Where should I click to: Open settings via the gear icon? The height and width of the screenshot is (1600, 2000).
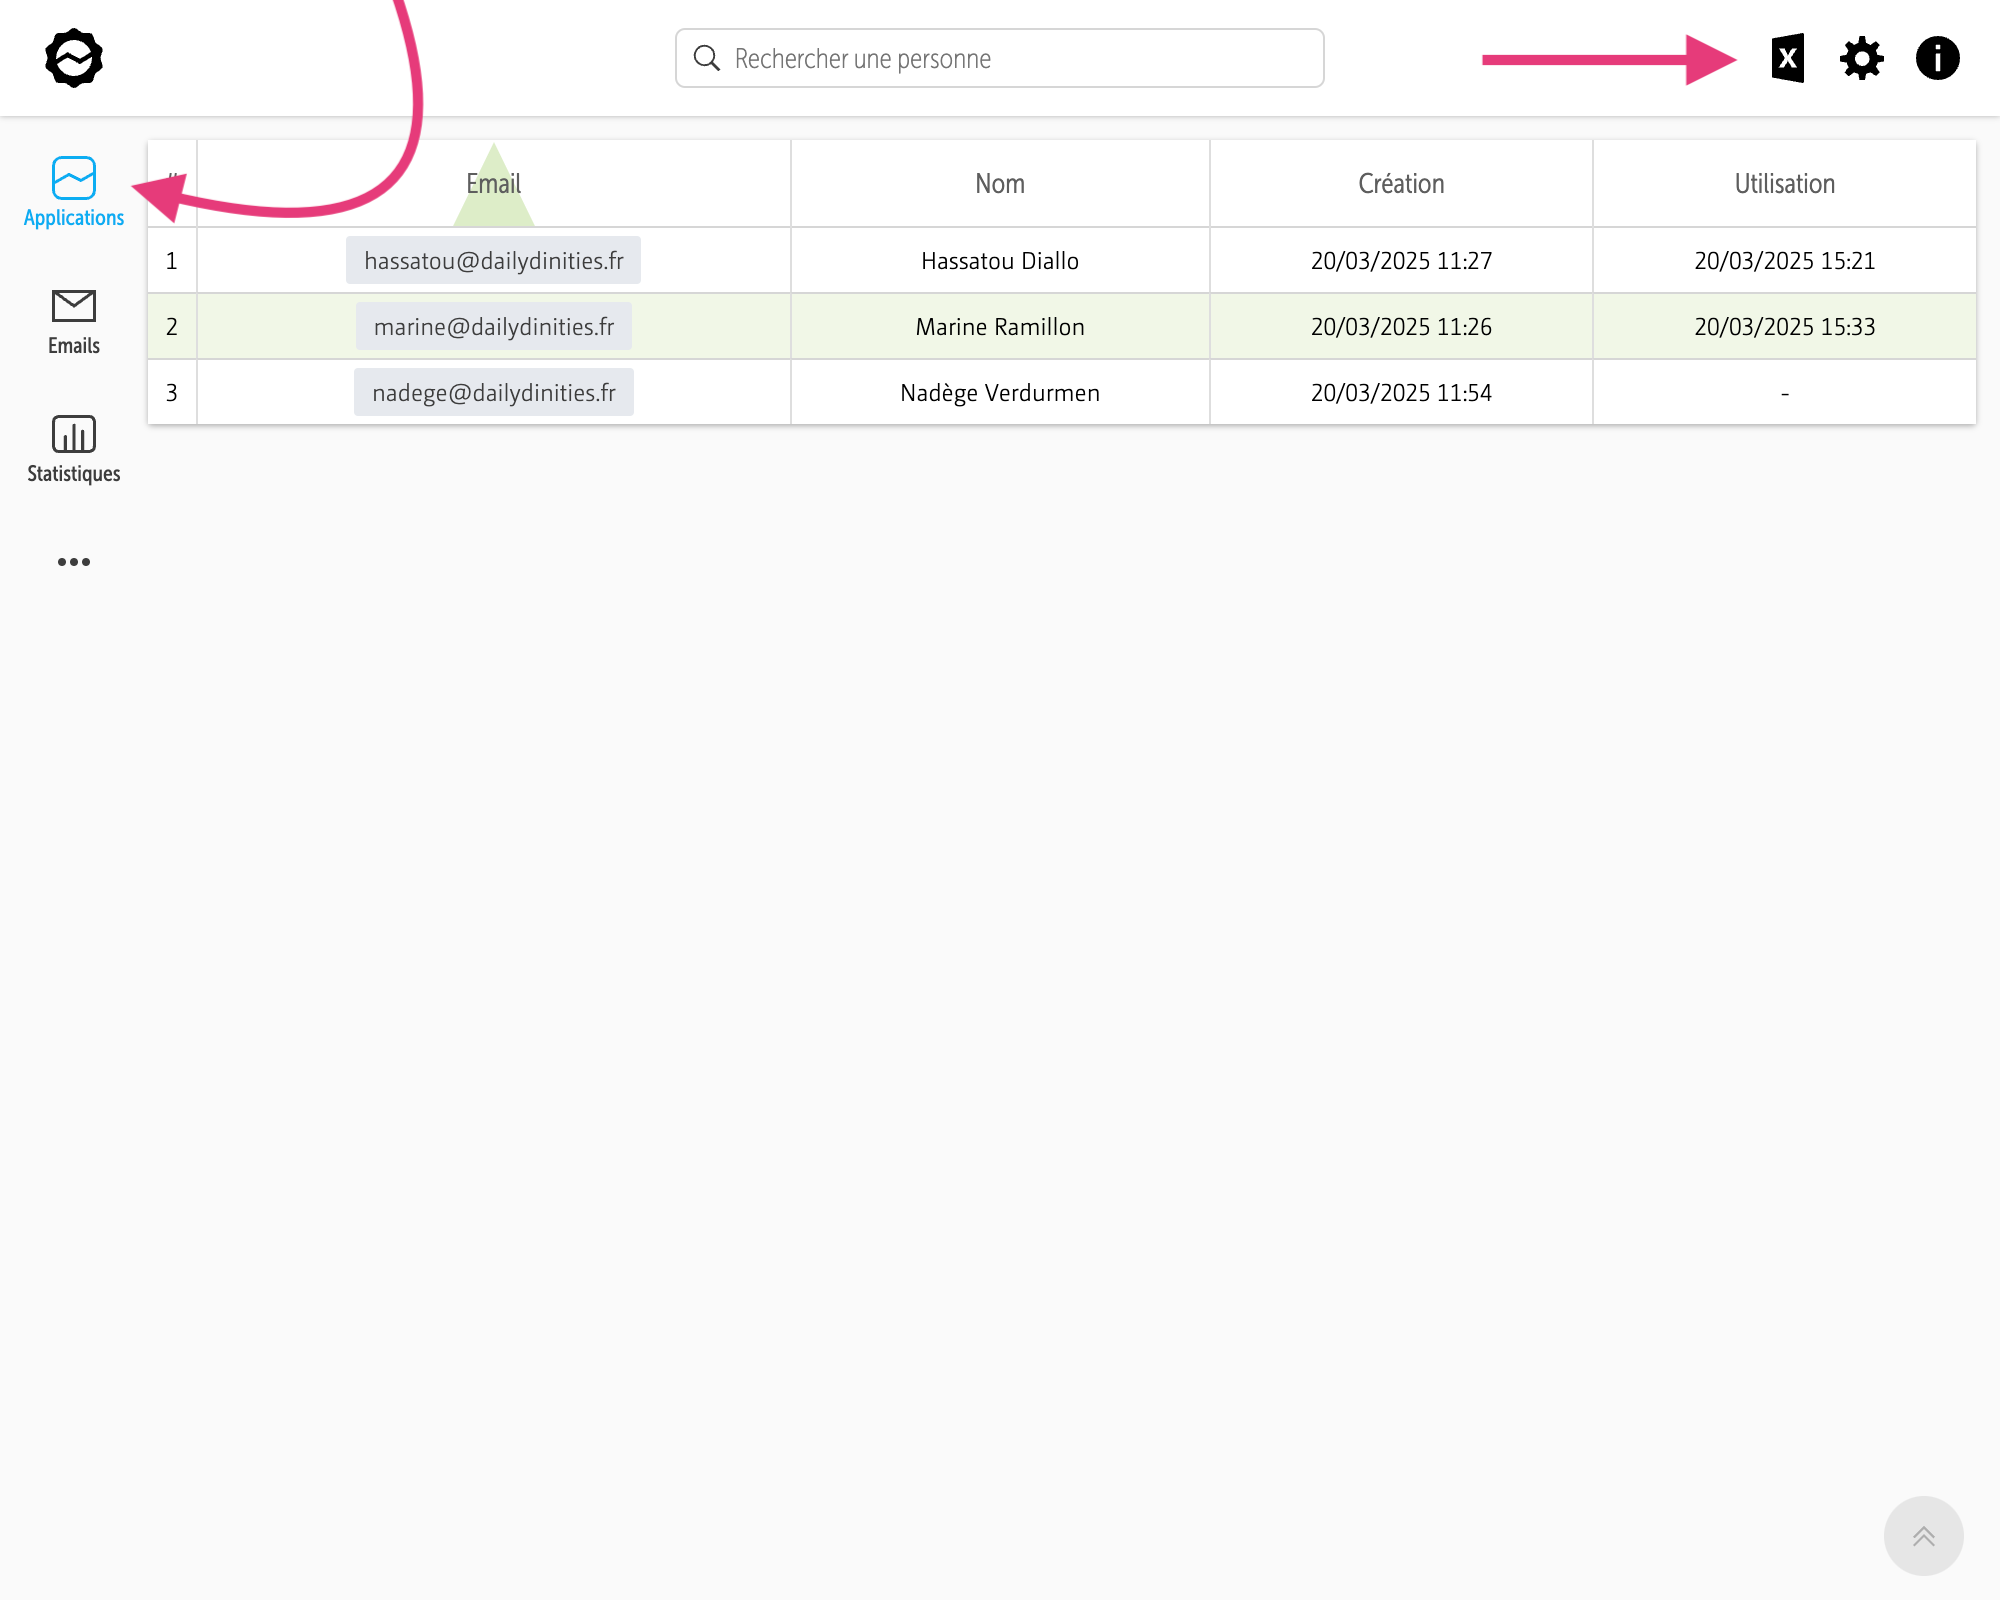(x=1862, y=58)
